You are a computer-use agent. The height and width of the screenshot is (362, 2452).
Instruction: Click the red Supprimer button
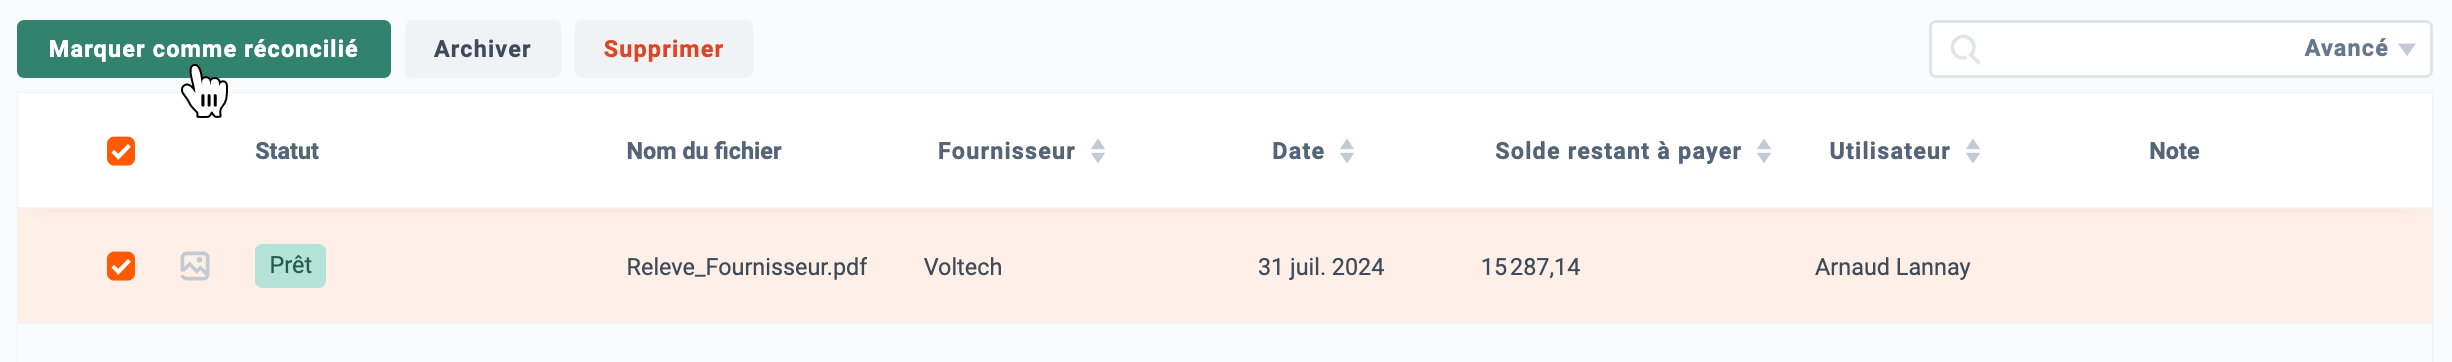[x=664, y=49]
